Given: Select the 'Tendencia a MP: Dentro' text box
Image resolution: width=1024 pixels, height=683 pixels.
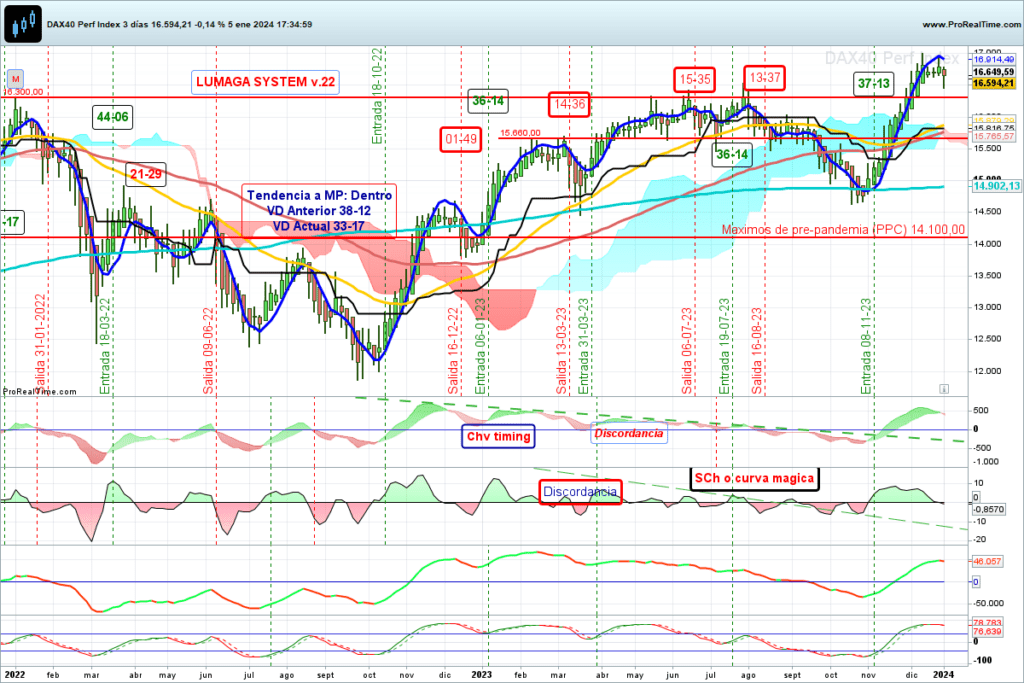Looking at the screenshot, I should (x=319, y=210).
